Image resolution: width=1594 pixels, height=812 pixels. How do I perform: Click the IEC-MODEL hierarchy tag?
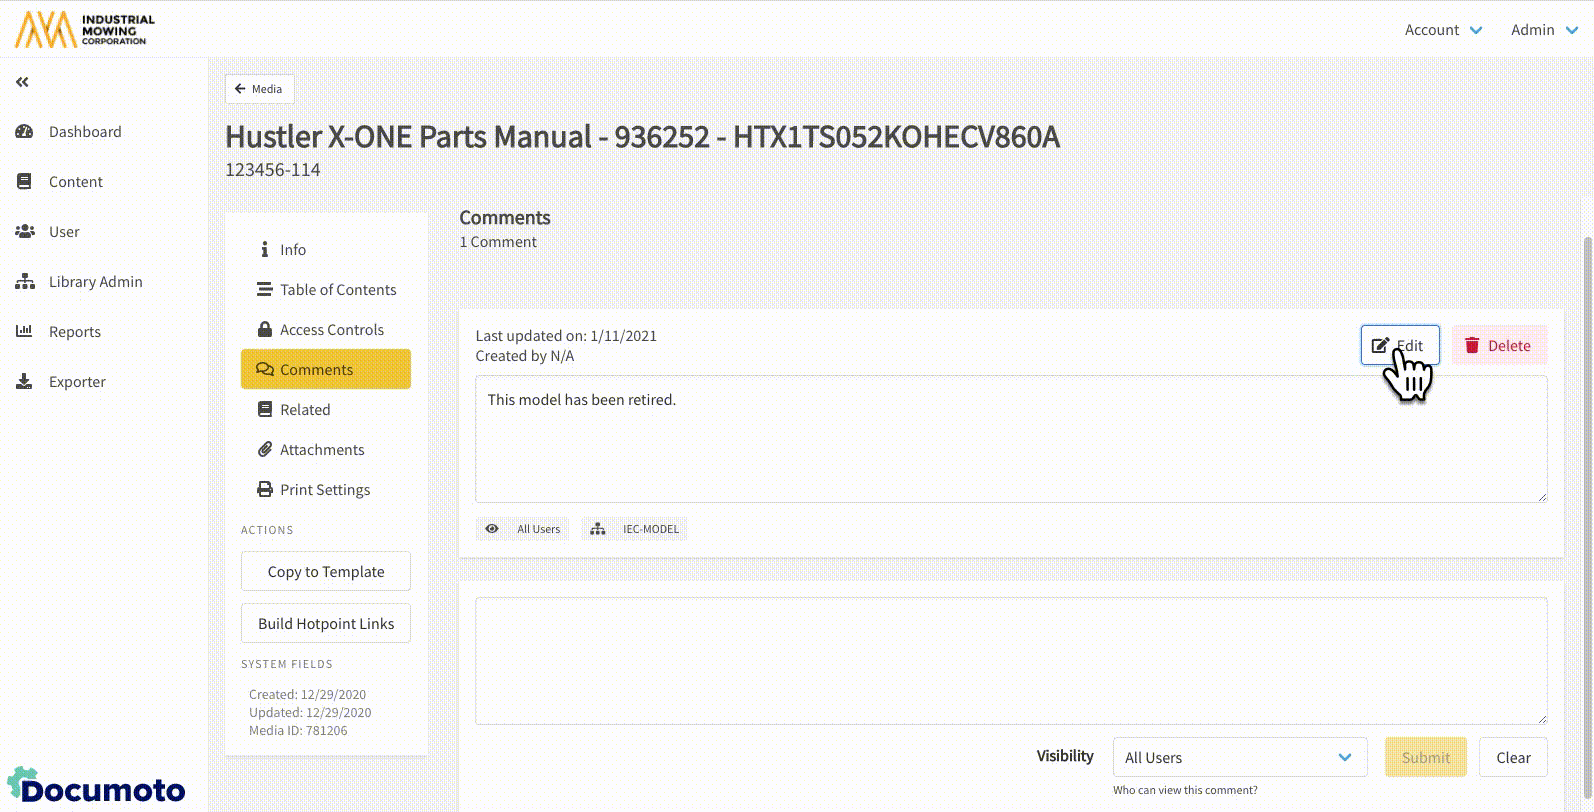pos(635,529)
